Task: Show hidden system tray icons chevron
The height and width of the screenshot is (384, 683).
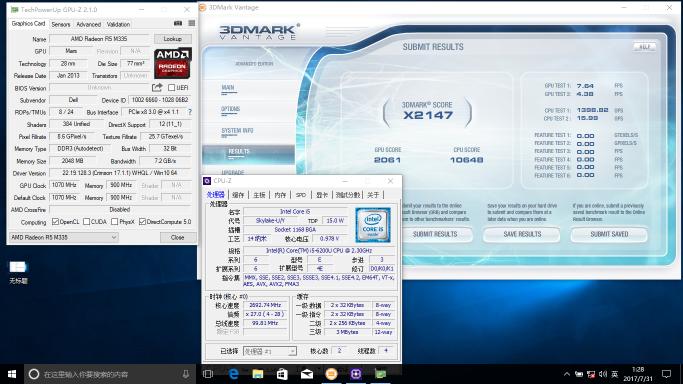Action: (x=566, y=374)
